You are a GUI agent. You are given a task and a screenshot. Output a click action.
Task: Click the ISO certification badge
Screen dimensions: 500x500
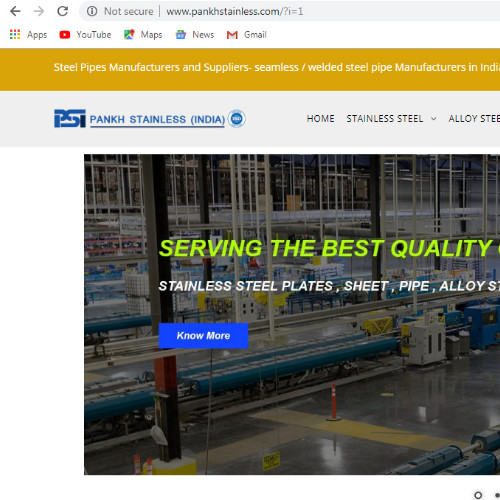(237, 118)
